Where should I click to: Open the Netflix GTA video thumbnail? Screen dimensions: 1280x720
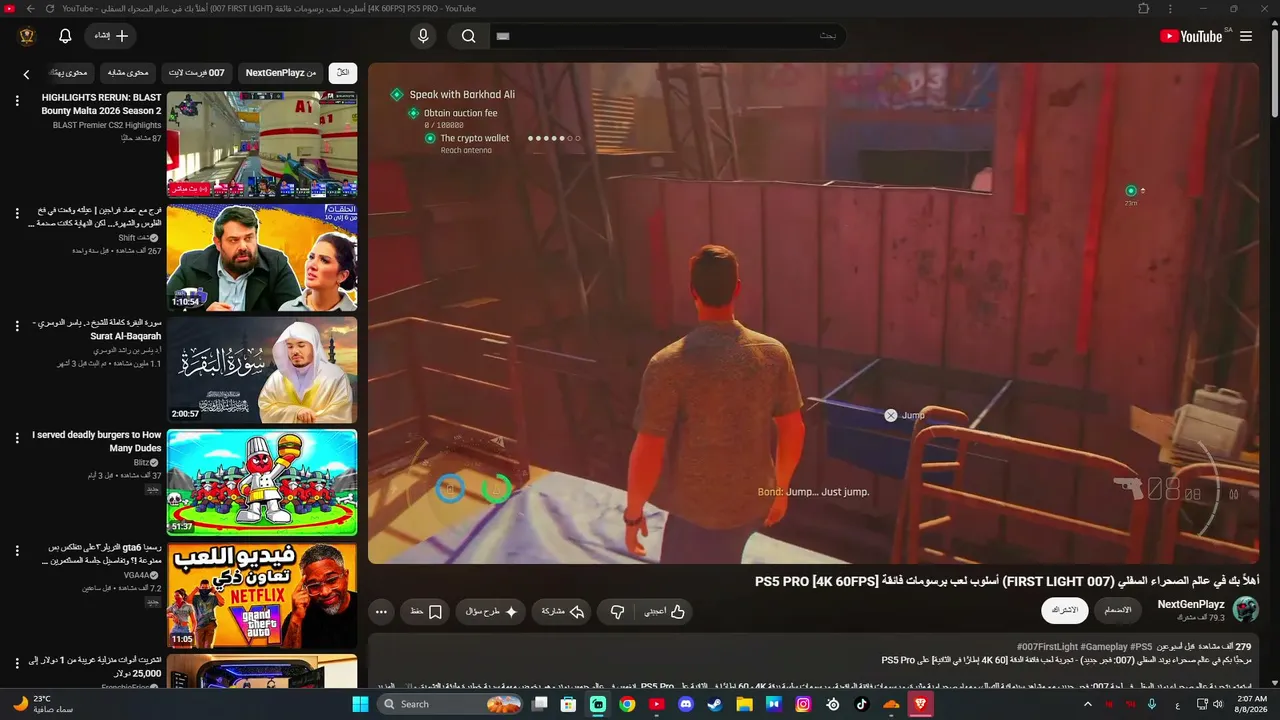coord(262,596)
